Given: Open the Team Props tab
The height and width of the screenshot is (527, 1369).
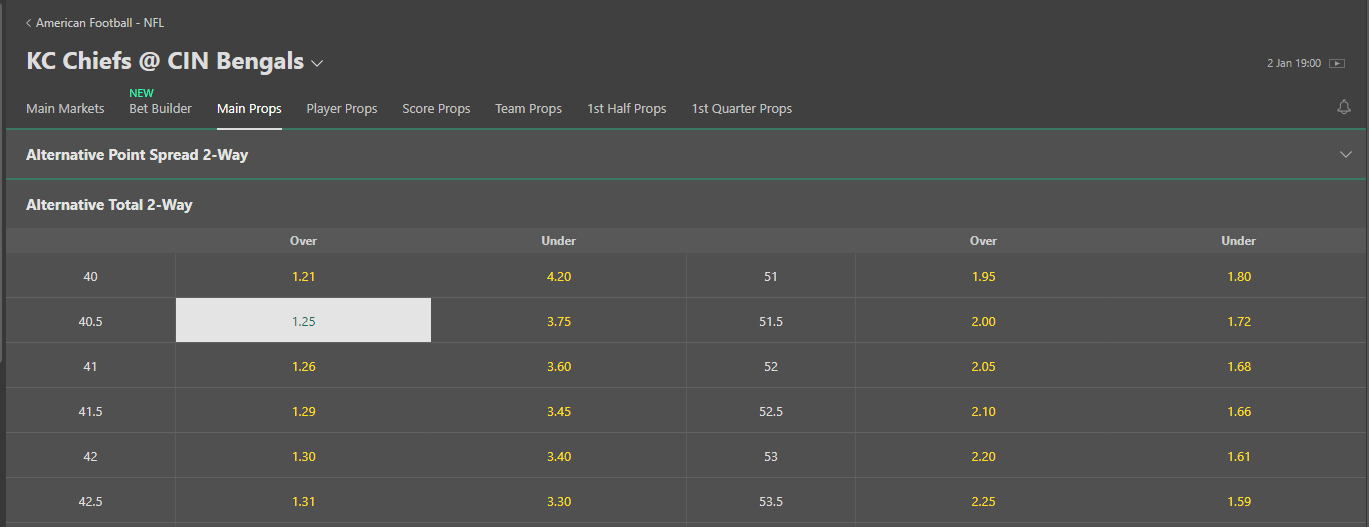Looking at the screenshot, I should point(528,109).
